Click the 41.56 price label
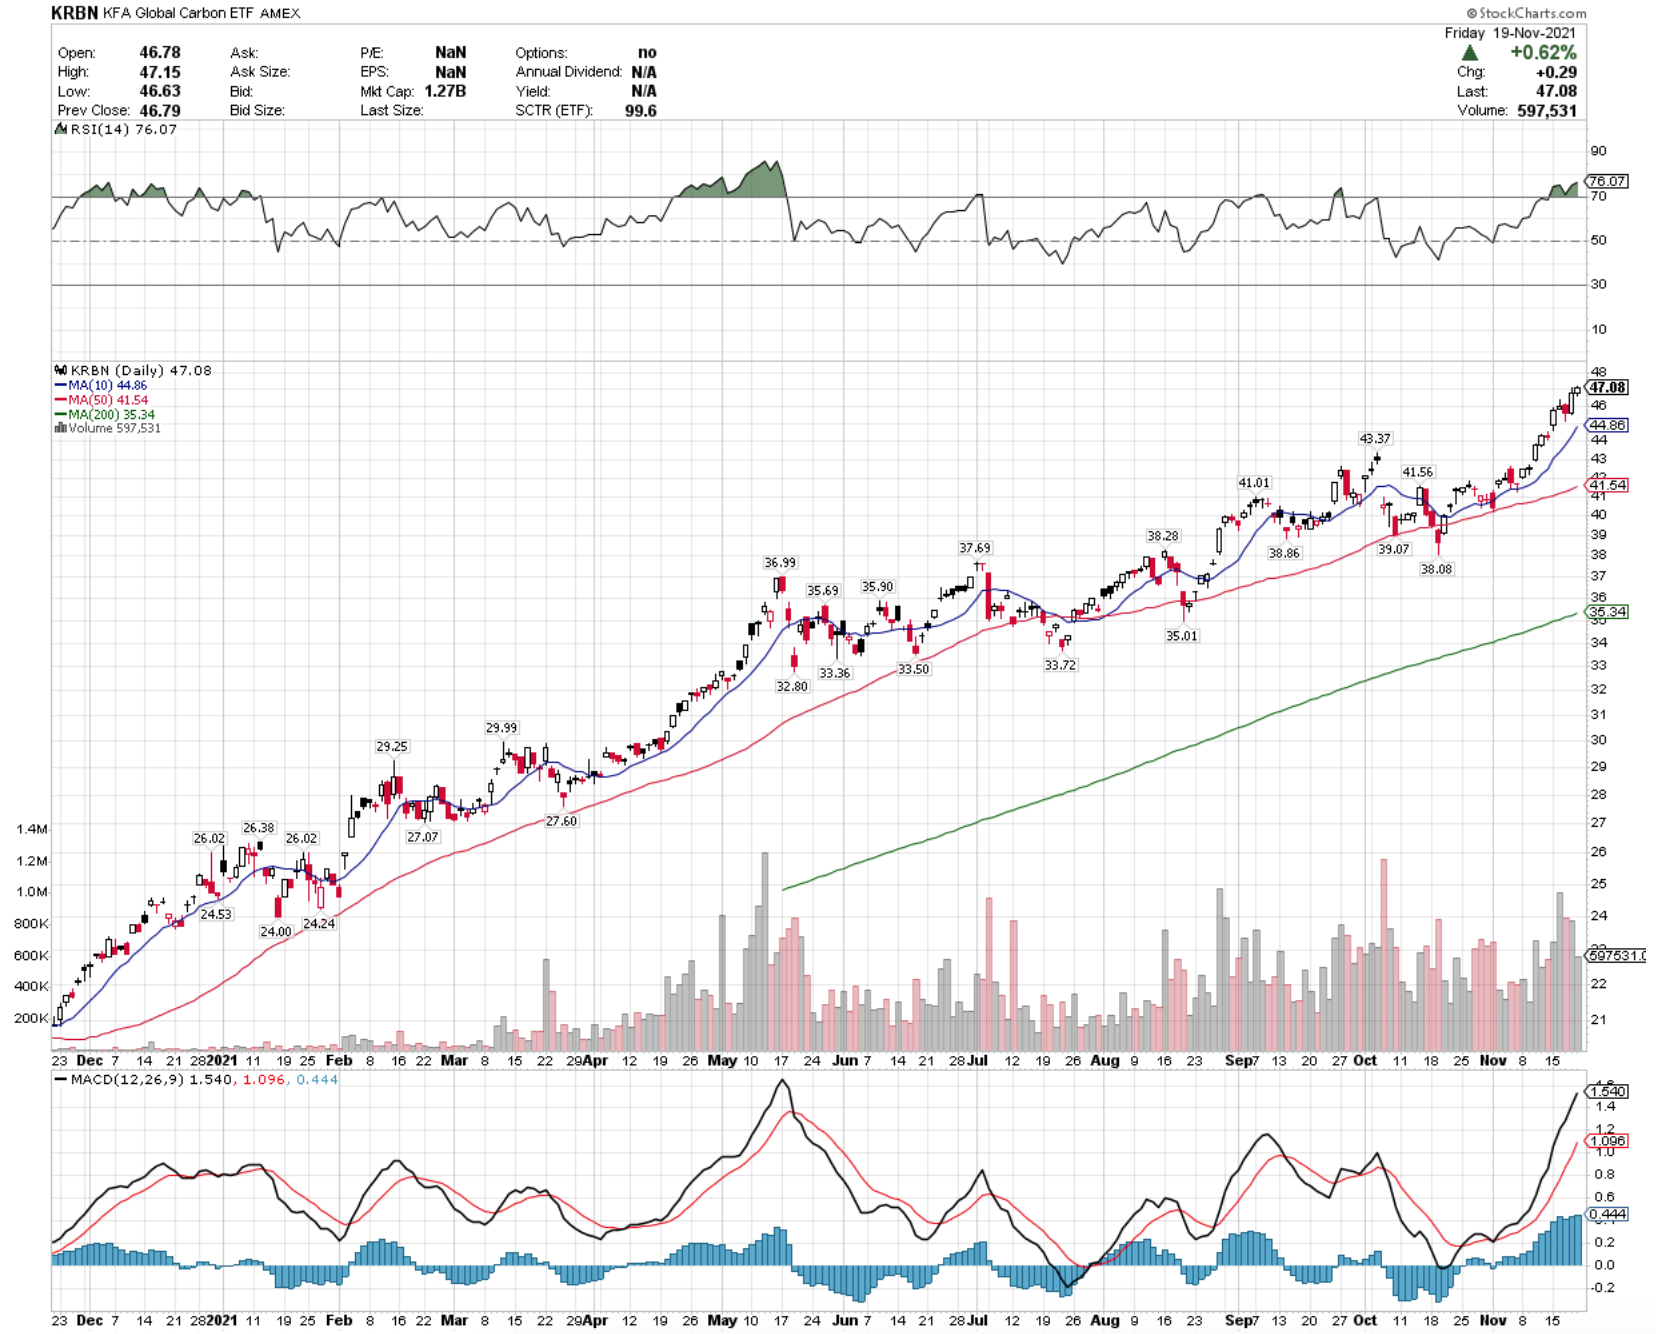1656x1334 pixels. [x=1417, y=472]
